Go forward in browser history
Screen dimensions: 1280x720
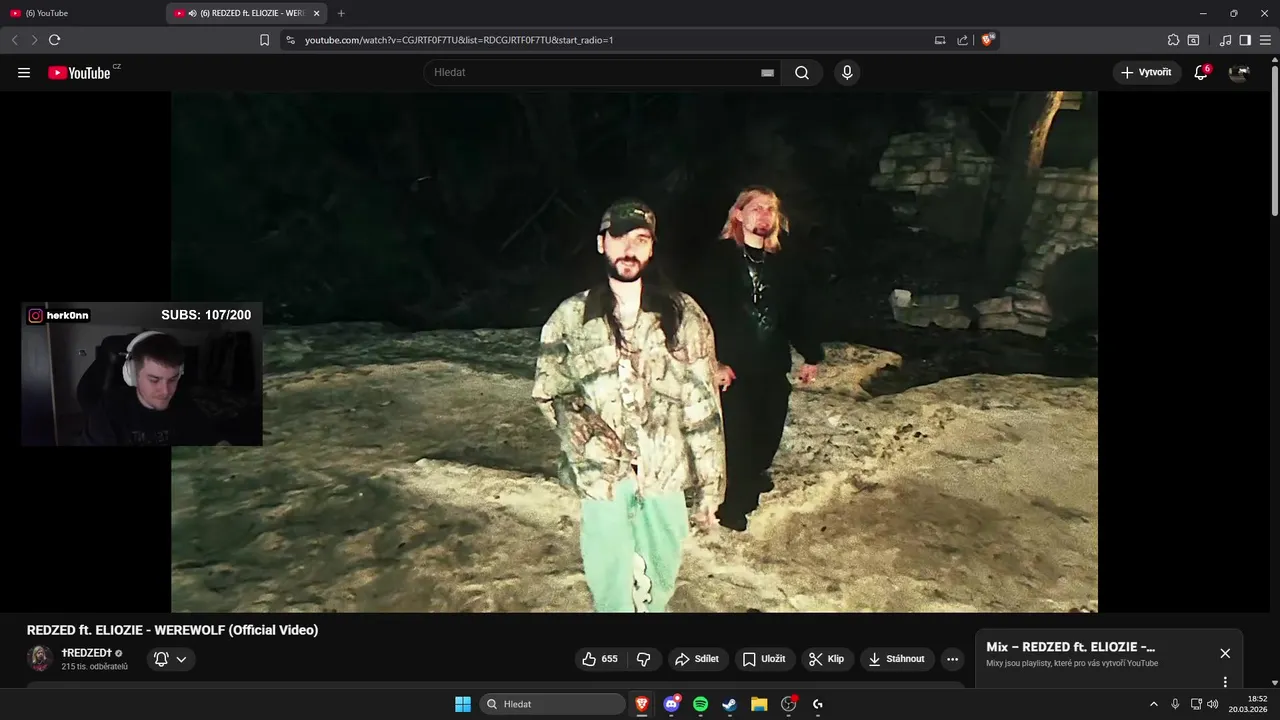(34, 40)
